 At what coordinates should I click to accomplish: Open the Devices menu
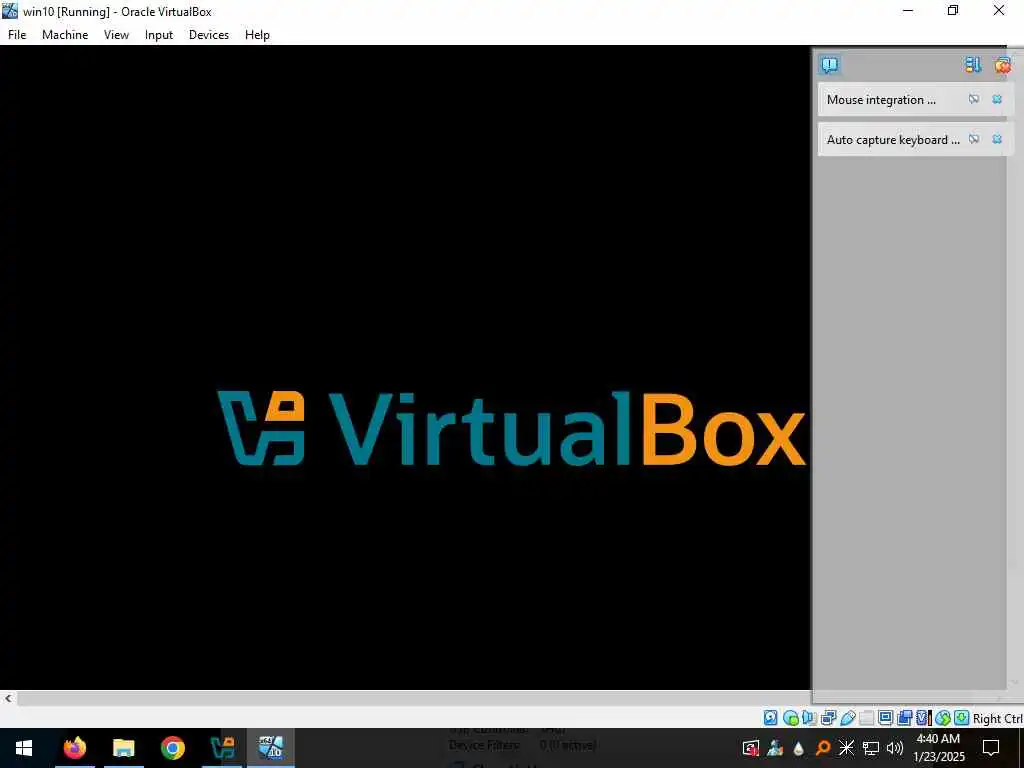tap(209, 35)
